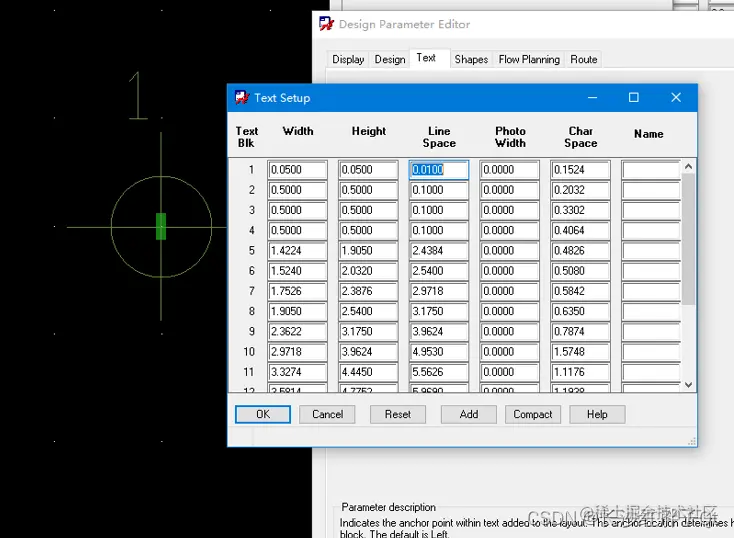The height and width of the screenshot is (538, 734).
Task: Click Line Space field showing 3.1750
Action: click(439, 311)
